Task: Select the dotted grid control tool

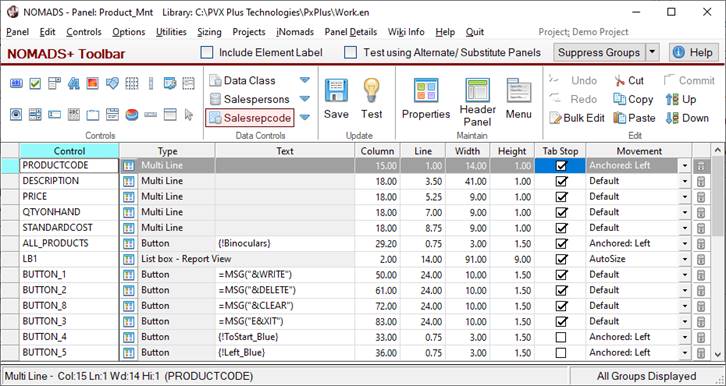Action: click(132, 83)
